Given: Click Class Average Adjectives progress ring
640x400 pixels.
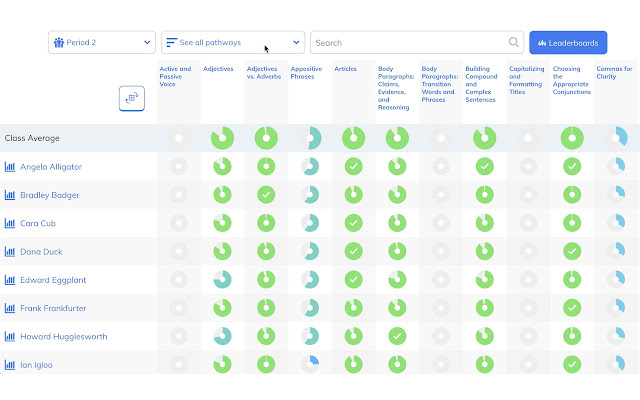Looking at the screenshot, I should (x=222, y=138).
